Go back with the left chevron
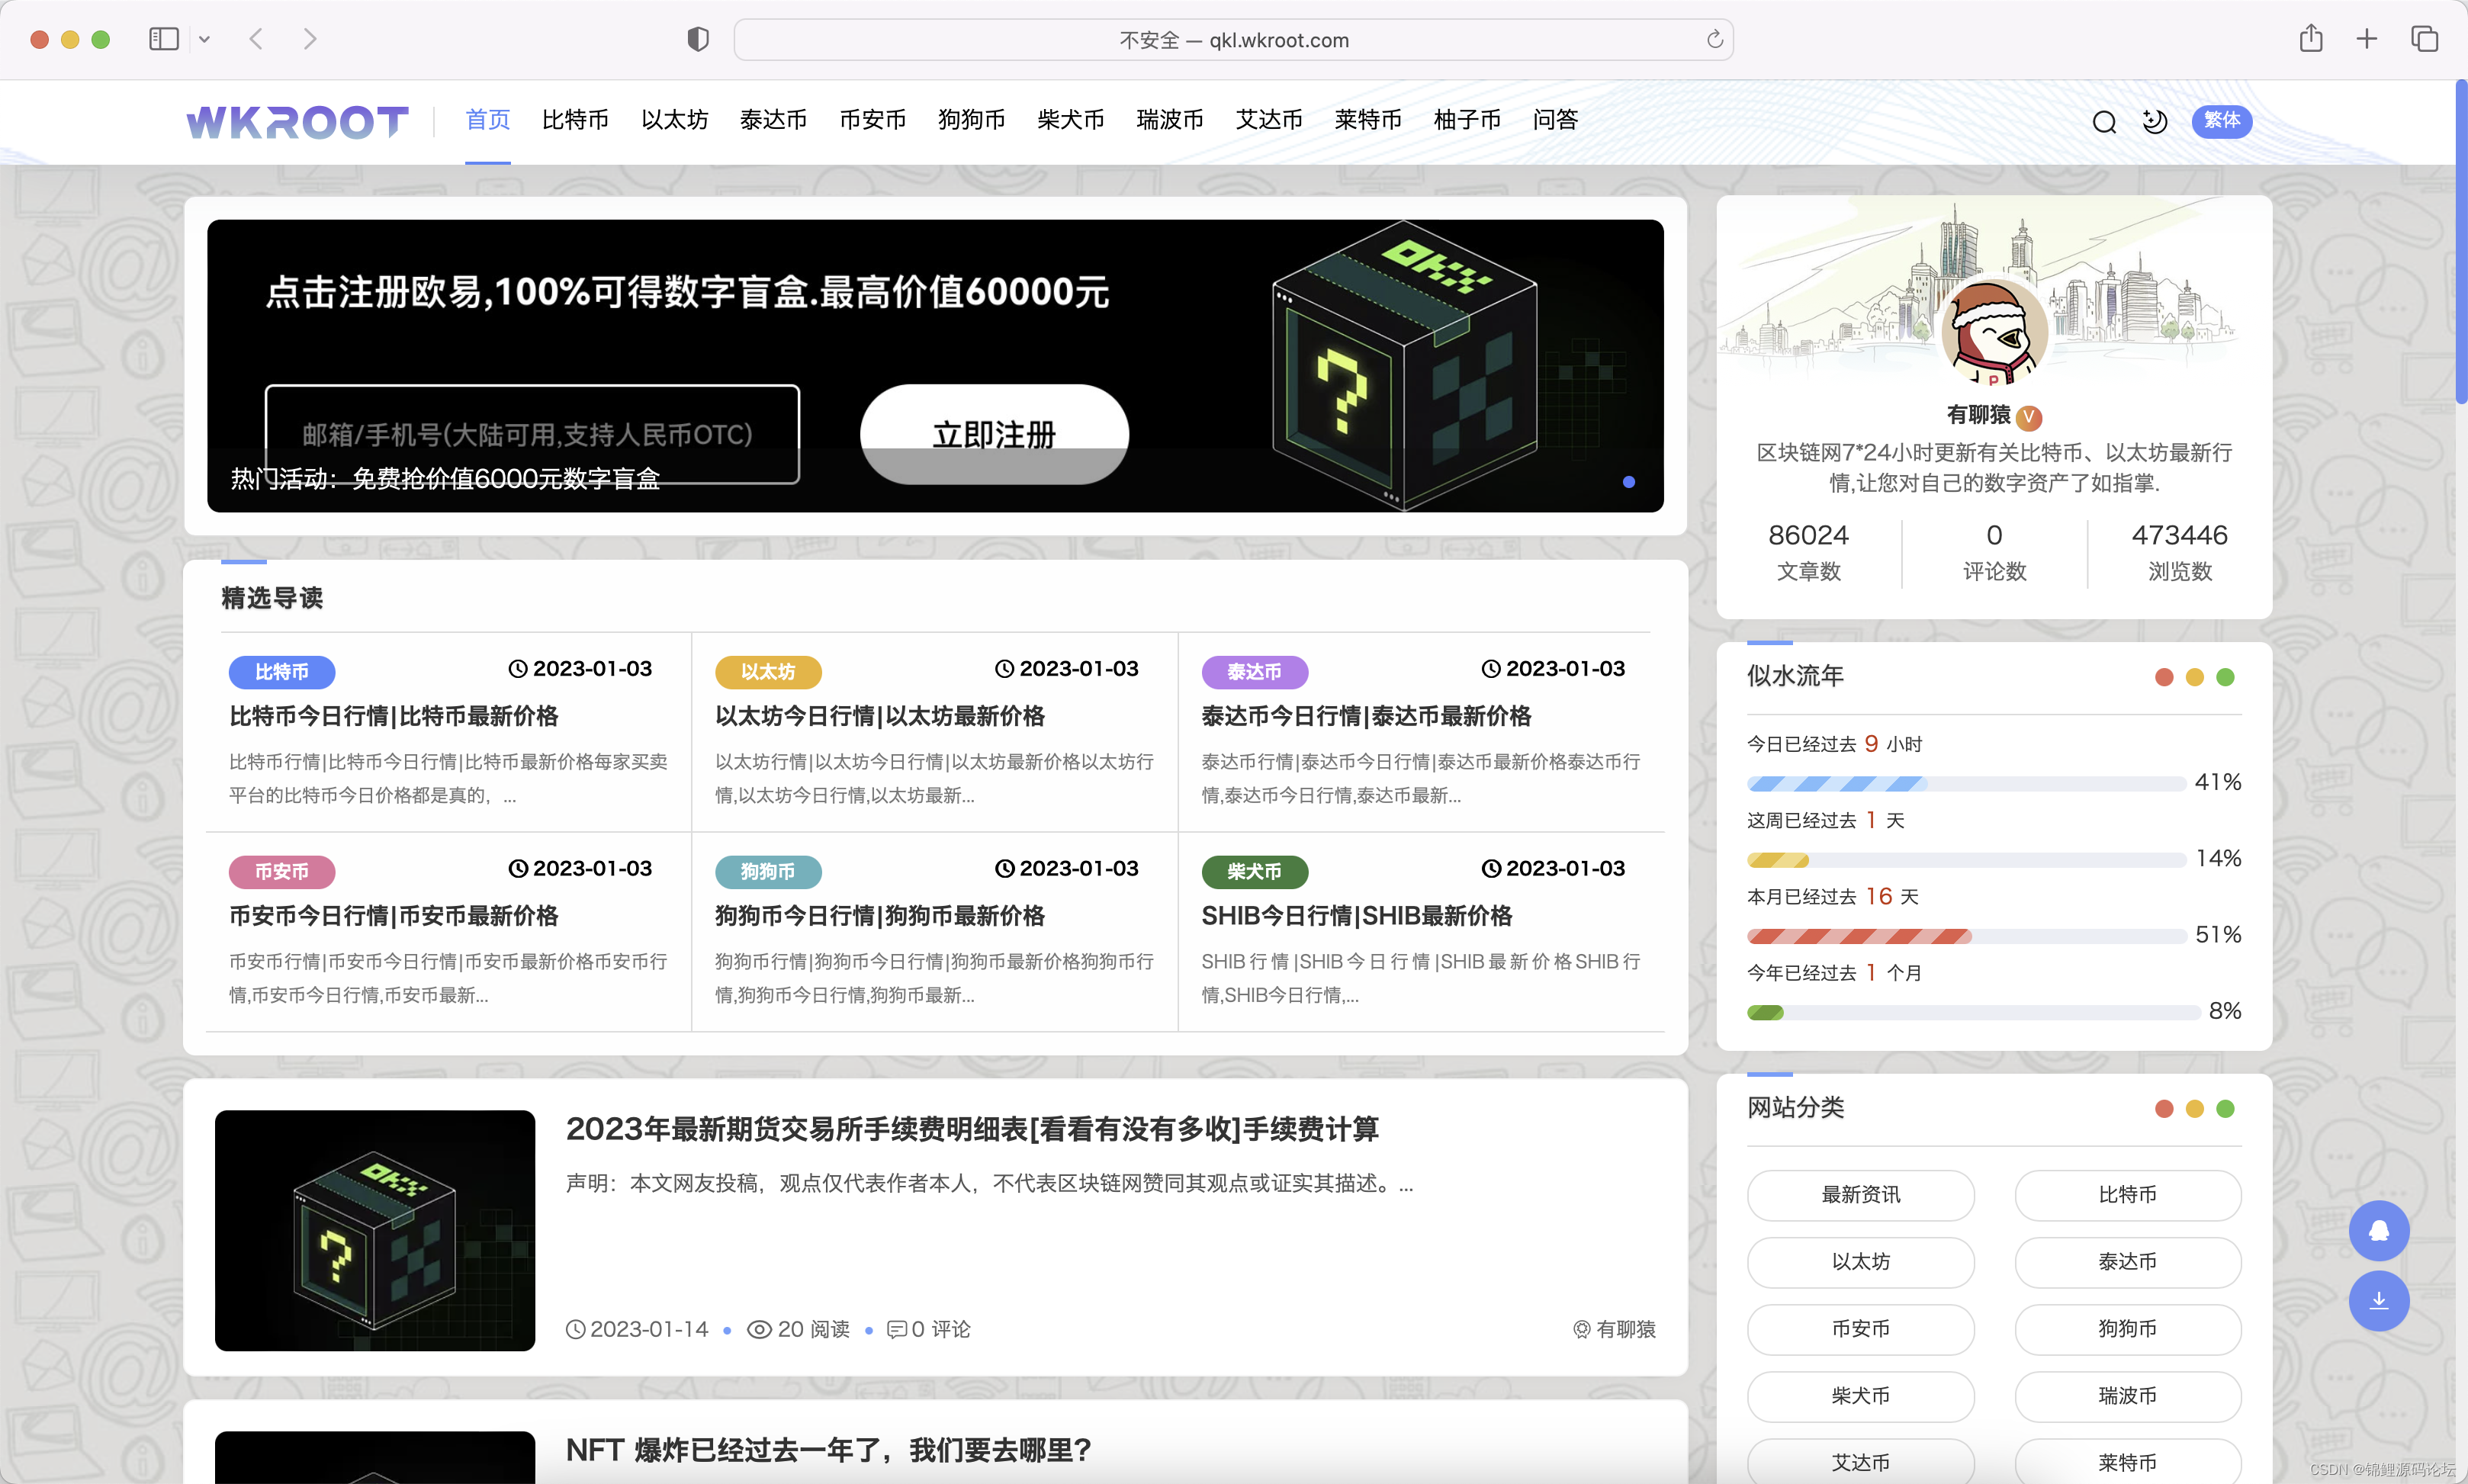The height and width of the screenshot is (1484, 2468). coord(257,40)
